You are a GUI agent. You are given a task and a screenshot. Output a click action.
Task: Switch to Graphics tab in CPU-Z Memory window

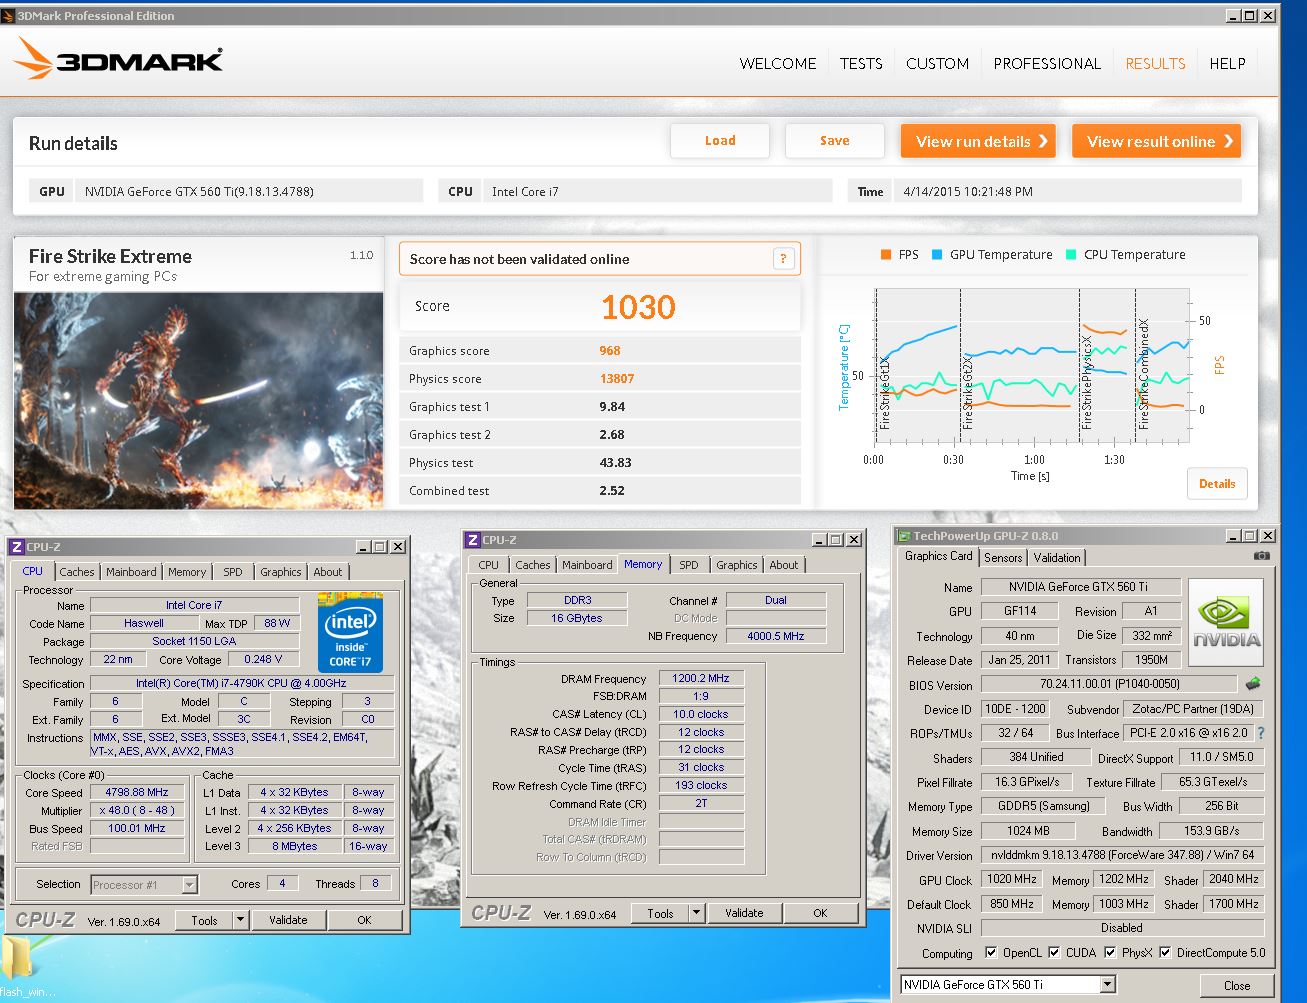pos(737,565)
